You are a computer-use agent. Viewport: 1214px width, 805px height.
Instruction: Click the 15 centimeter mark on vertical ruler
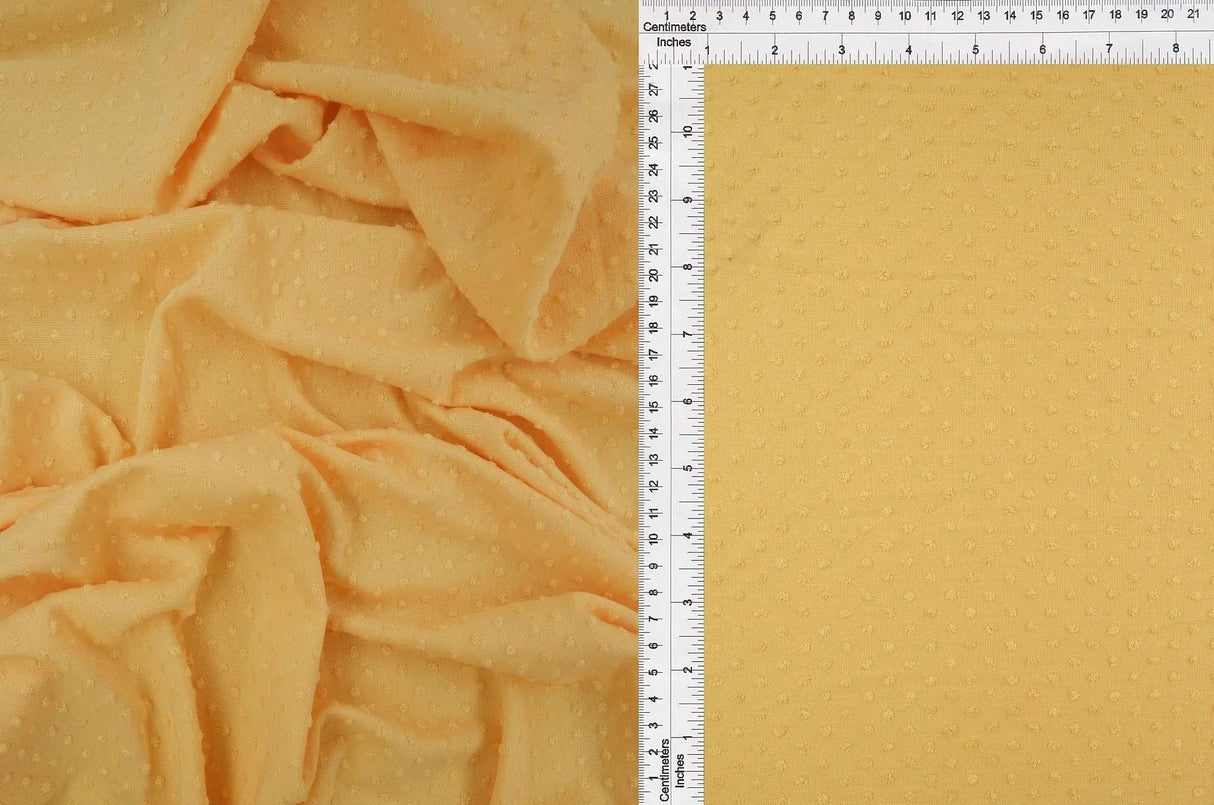(654, 407)
